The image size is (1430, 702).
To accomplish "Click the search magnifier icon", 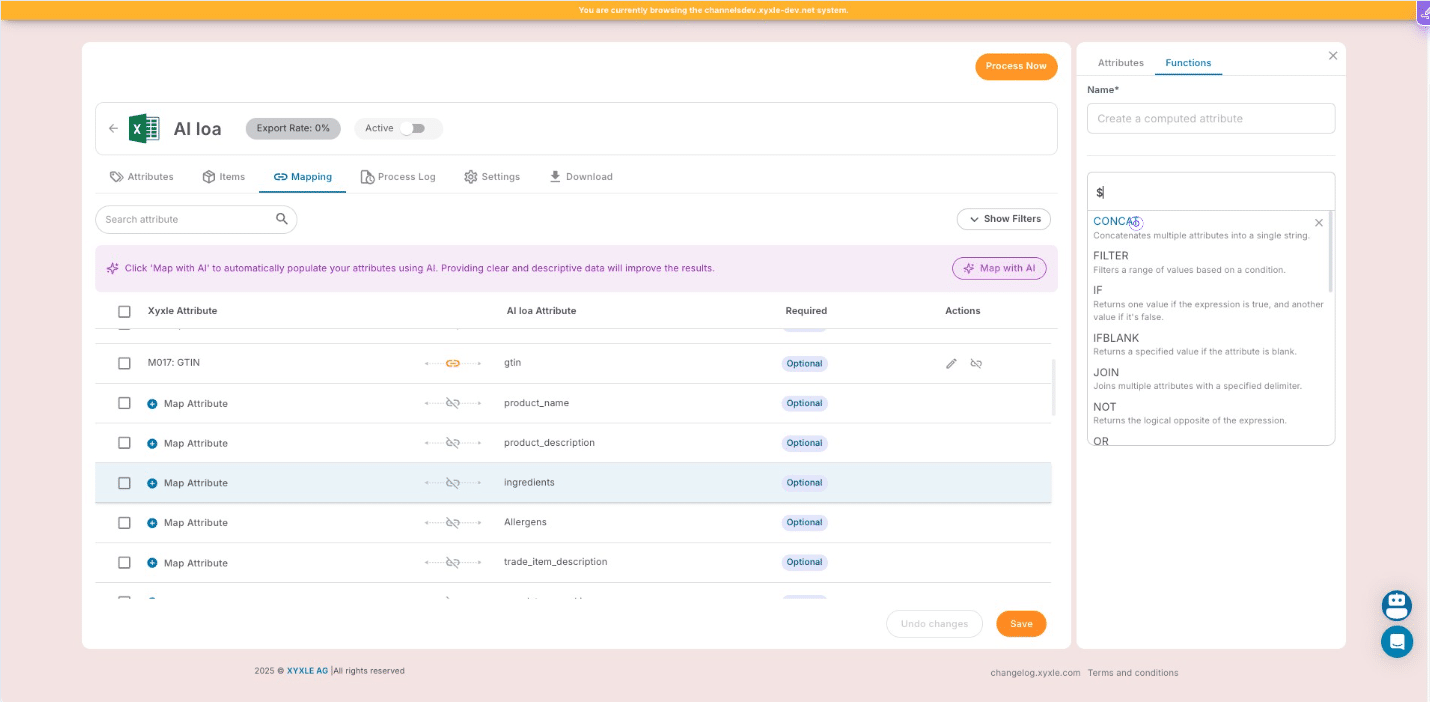I will (282, 219).
